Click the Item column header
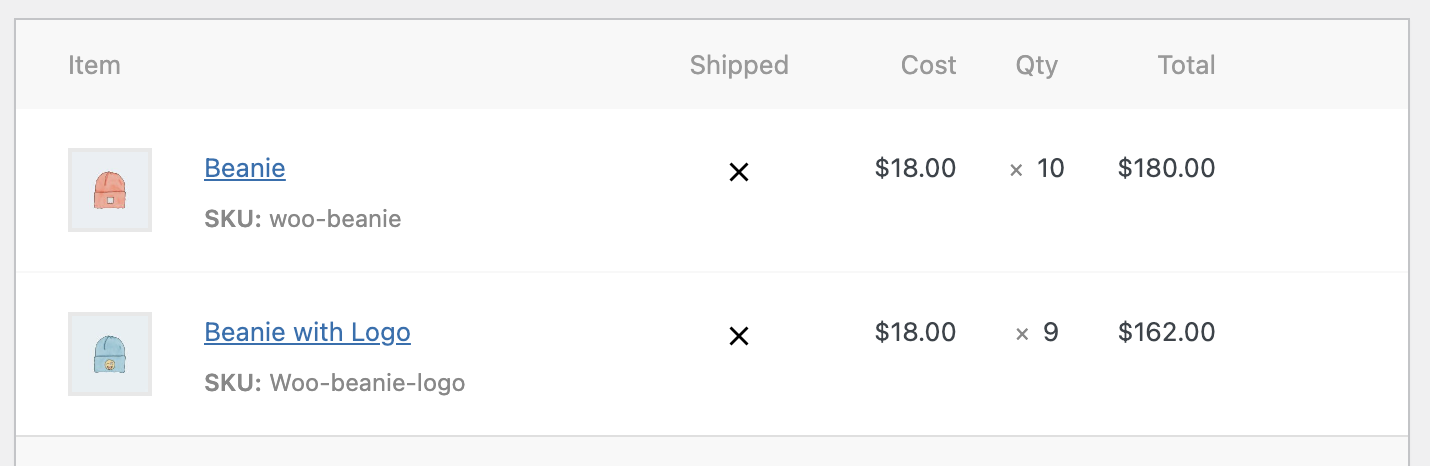 (94, 66)
